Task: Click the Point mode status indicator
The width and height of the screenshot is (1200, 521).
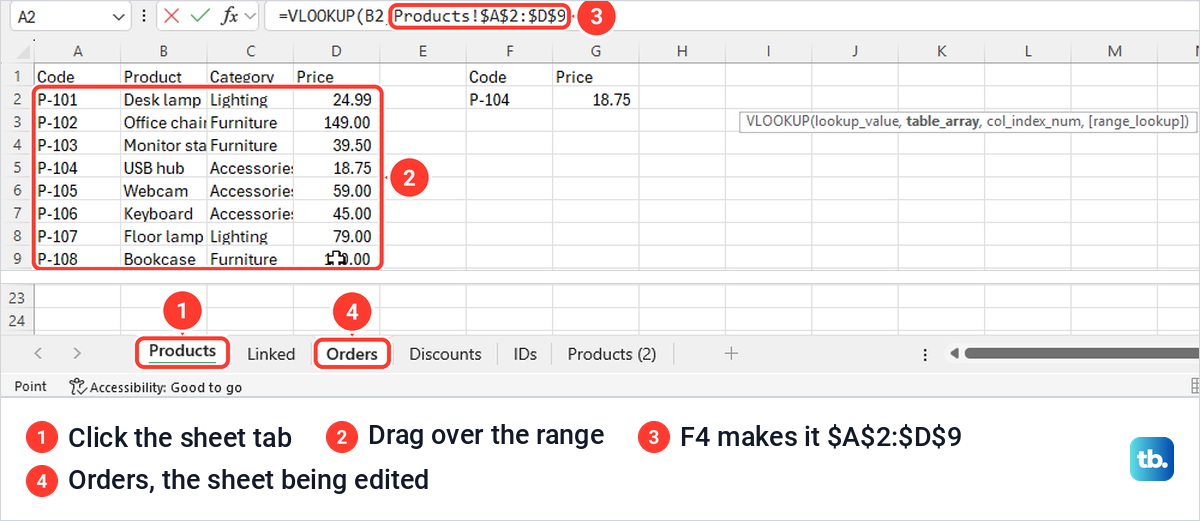Action: pos(31,386)
